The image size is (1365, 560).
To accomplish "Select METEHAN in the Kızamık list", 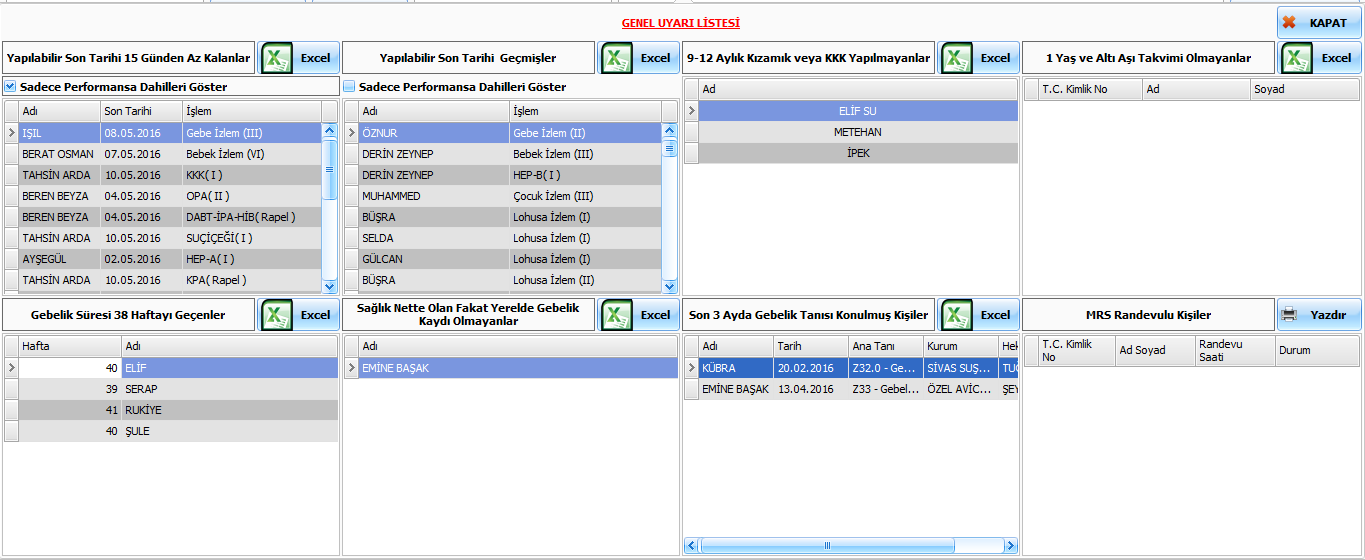I will [857, 132].
